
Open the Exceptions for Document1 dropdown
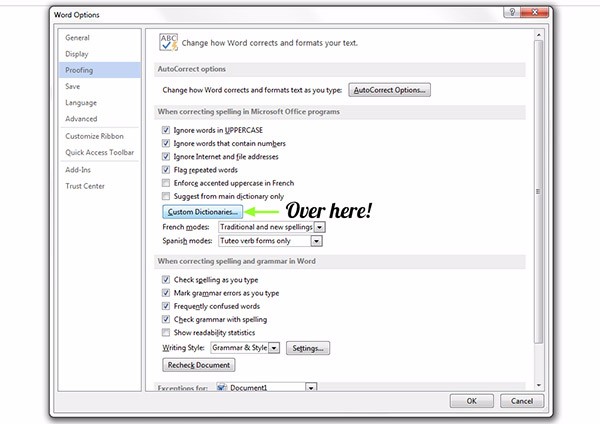coord(311,387)
